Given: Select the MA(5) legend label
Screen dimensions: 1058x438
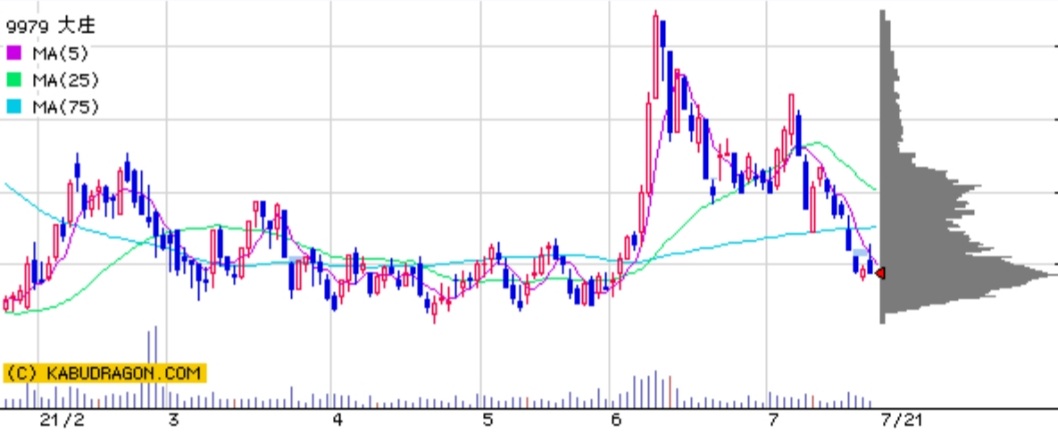Looking at the screenshot, I should [x=60, y=53].
